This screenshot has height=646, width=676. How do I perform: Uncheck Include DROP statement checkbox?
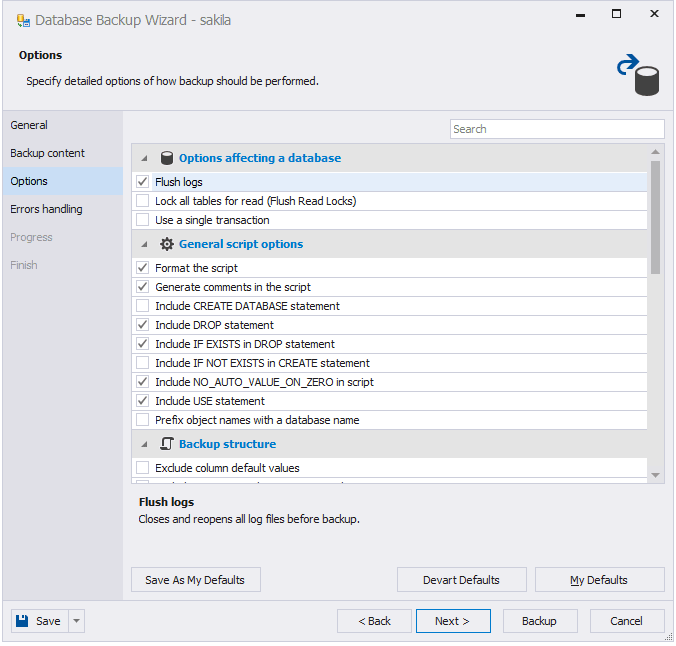143,325
